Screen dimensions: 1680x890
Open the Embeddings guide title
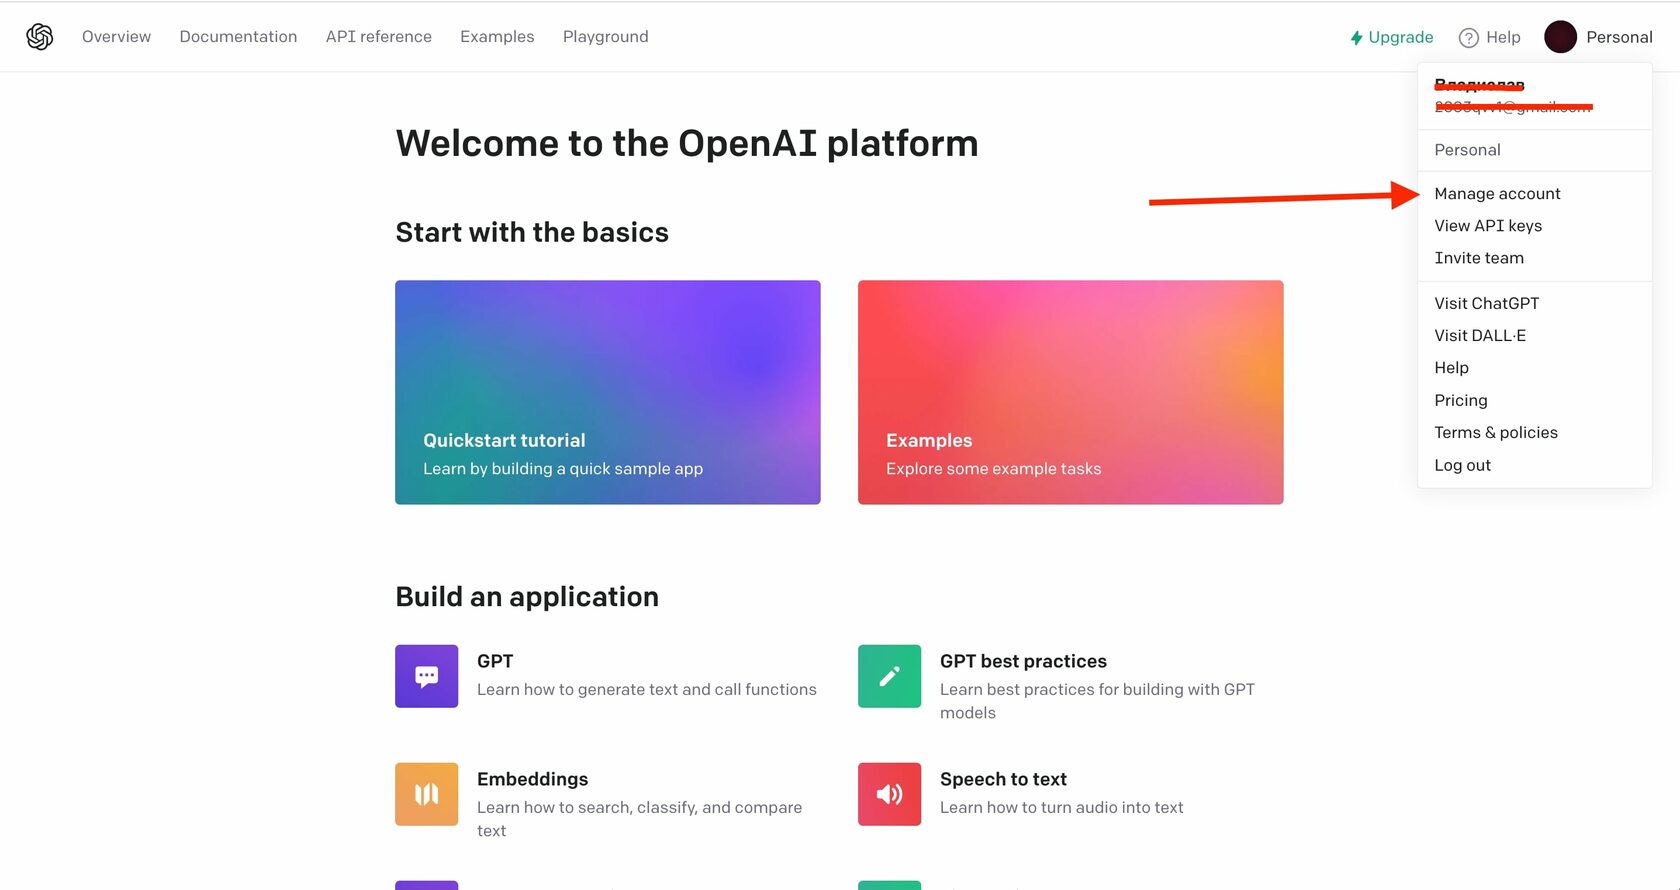[x=532, y=779]
